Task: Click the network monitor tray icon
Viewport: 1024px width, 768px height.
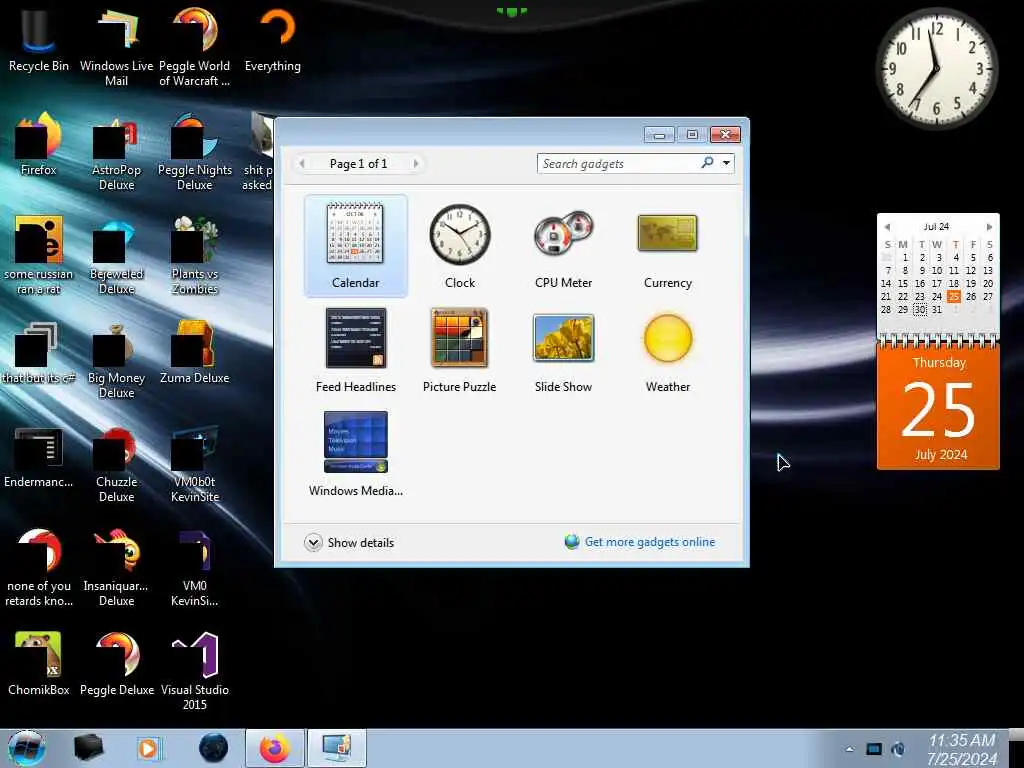Action: click(874, 749)
